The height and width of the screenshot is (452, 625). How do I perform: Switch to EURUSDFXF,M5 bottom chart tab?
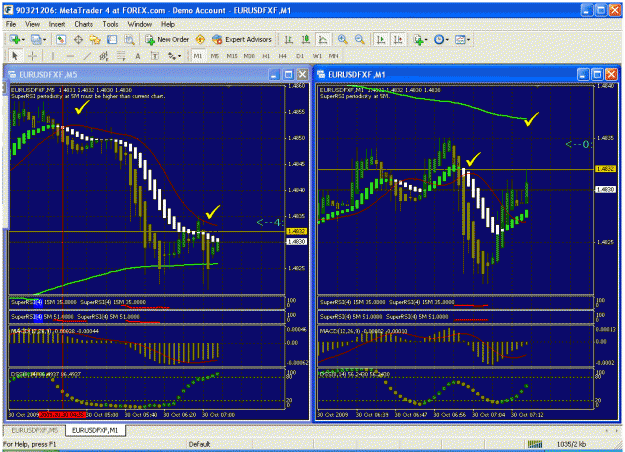point(34,430)
